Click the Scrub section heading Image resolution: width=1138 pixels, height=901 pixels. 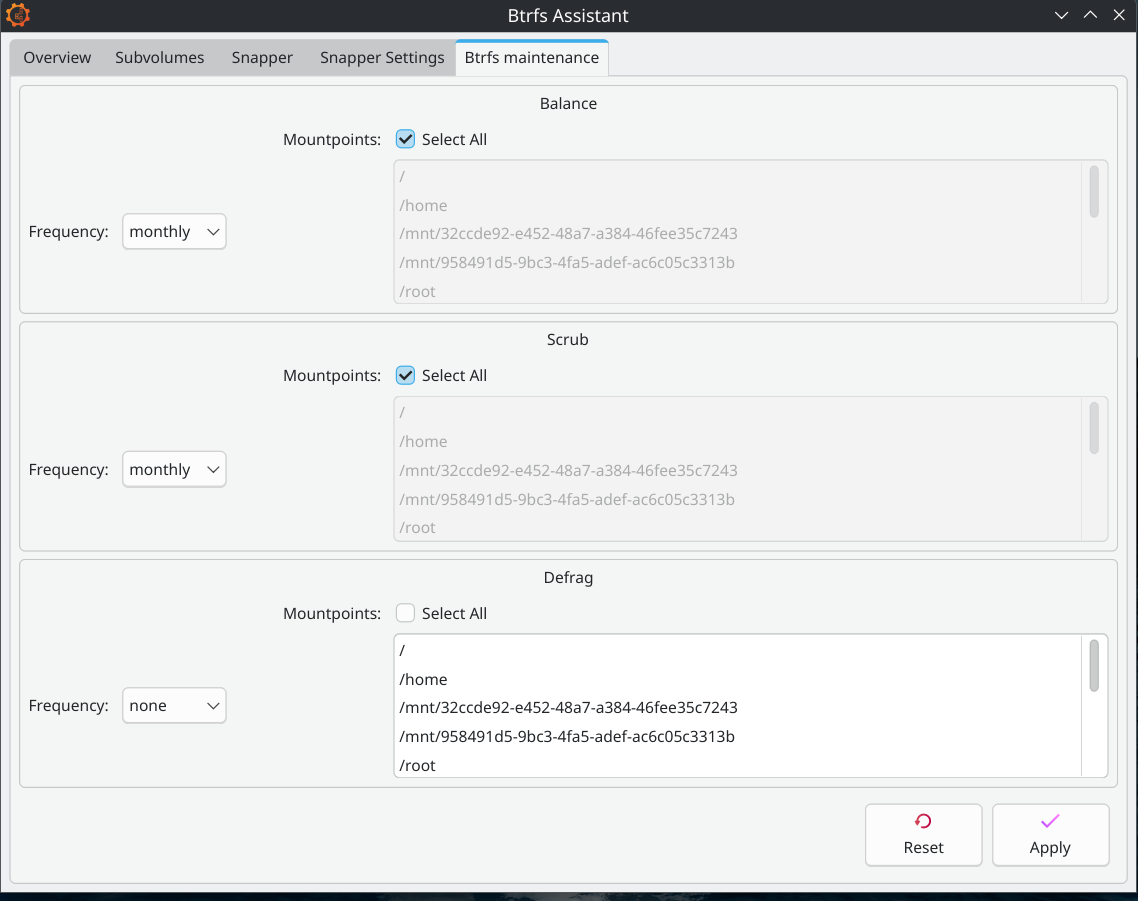(568, 340)
